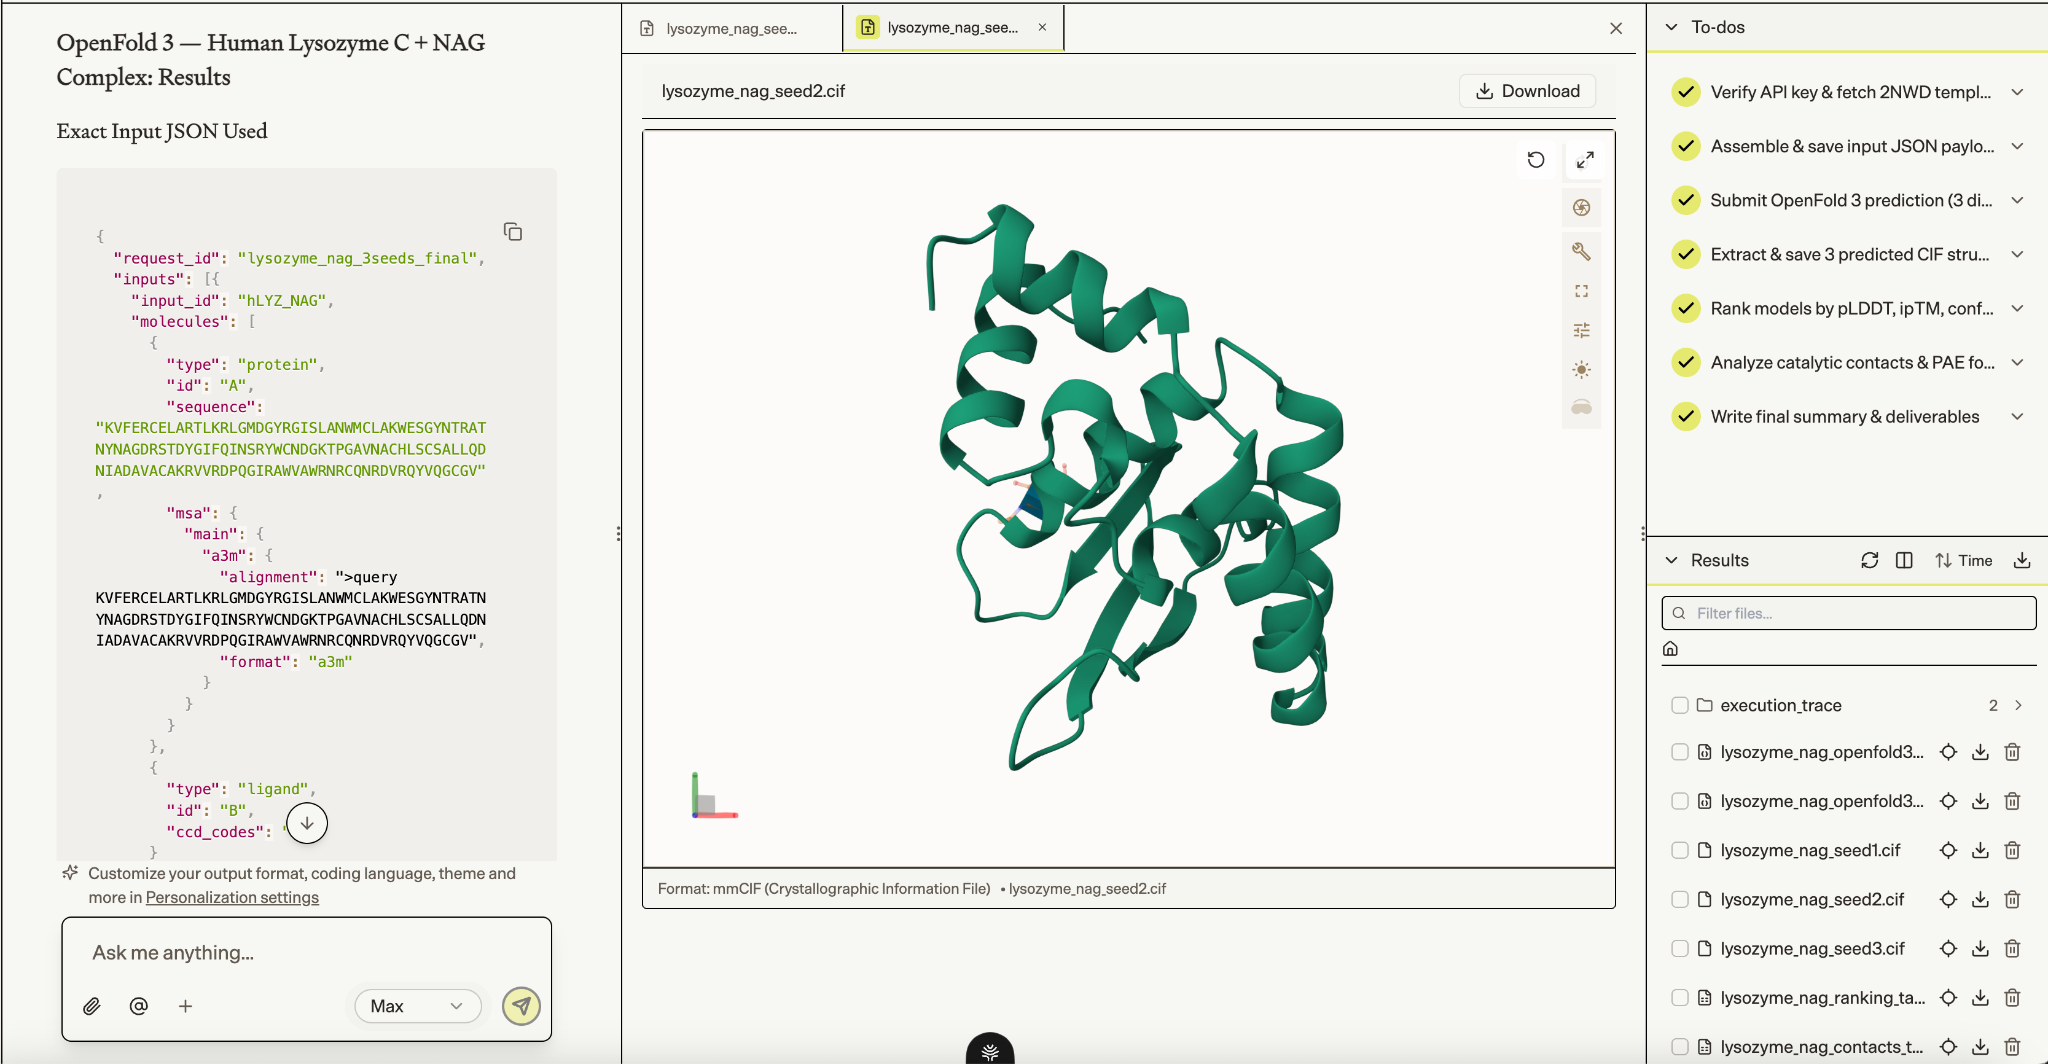
Task: Download lysozyme_nag_seed2.cif from the results list
Action: (1980, 899)
